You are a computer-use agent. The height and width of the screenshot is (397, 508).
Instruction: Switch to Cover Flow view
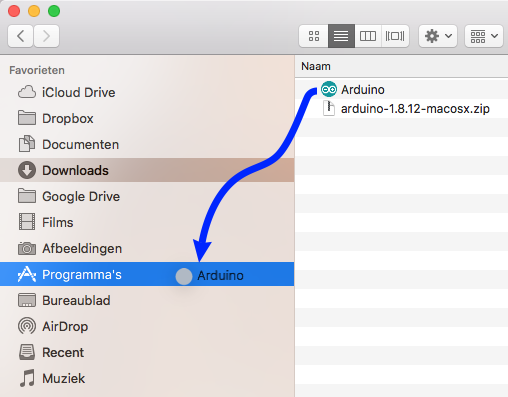395,36
